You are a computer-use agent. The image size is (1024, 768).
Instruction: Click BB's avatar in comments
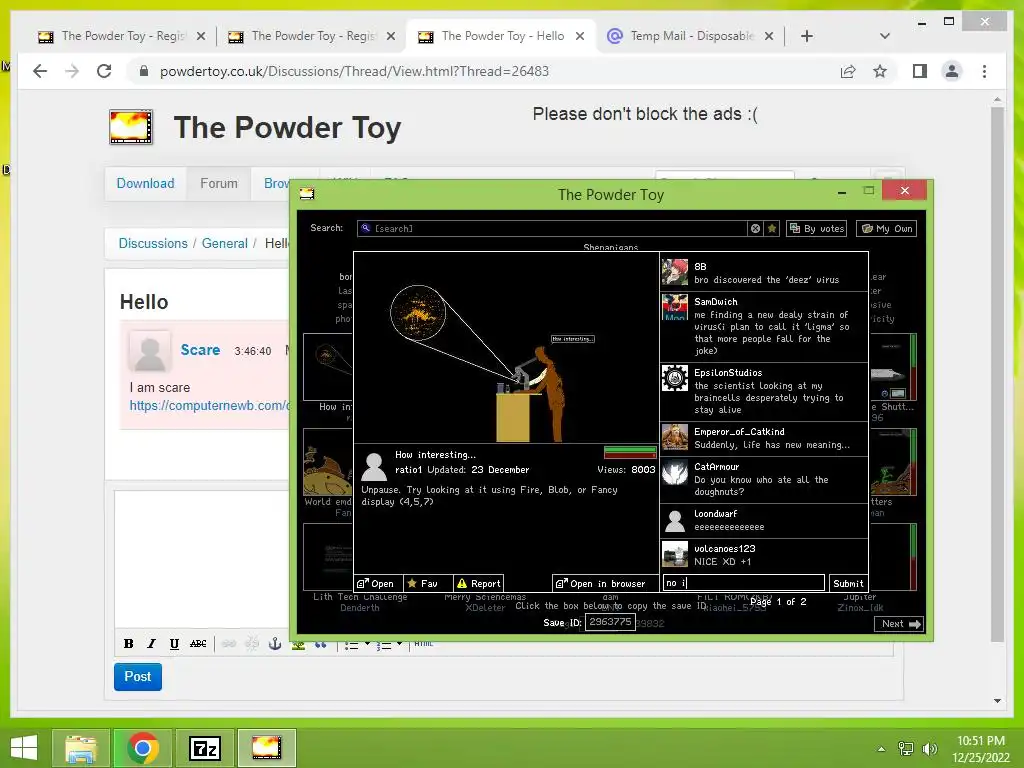click(675, 273)
